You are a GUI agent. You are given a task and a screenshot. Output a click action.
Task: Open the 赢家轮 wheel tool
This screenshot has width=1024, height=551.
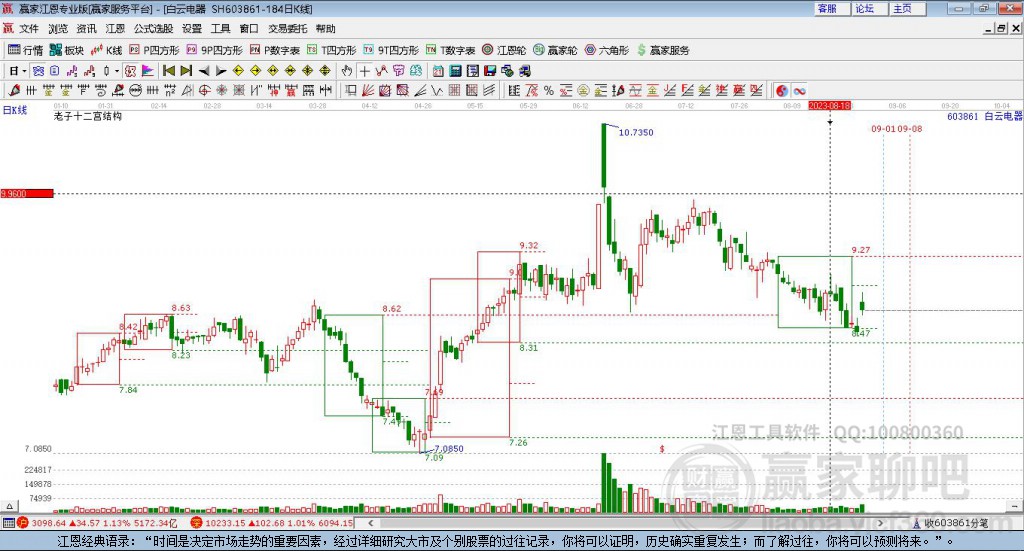click(x=555, y=50)
